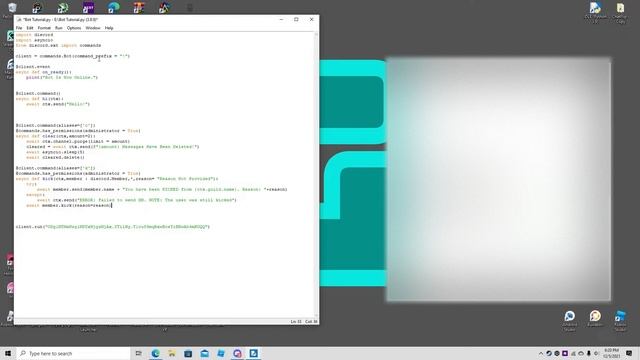The width and height of the screenshot is (640, 360).
Task: Open the notification center
Action: [x=629, y=353]
